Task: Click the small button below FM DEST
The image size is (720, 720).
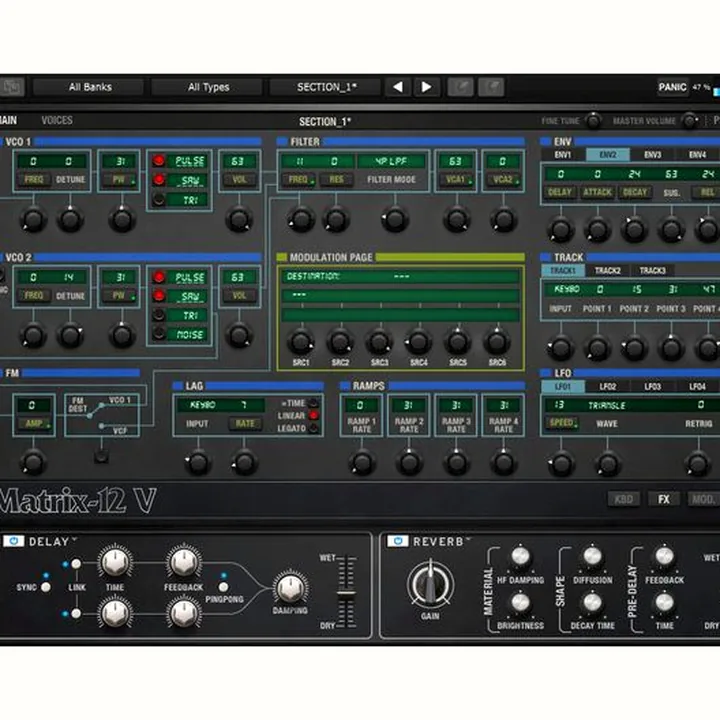Action: [x=101, y=456]
